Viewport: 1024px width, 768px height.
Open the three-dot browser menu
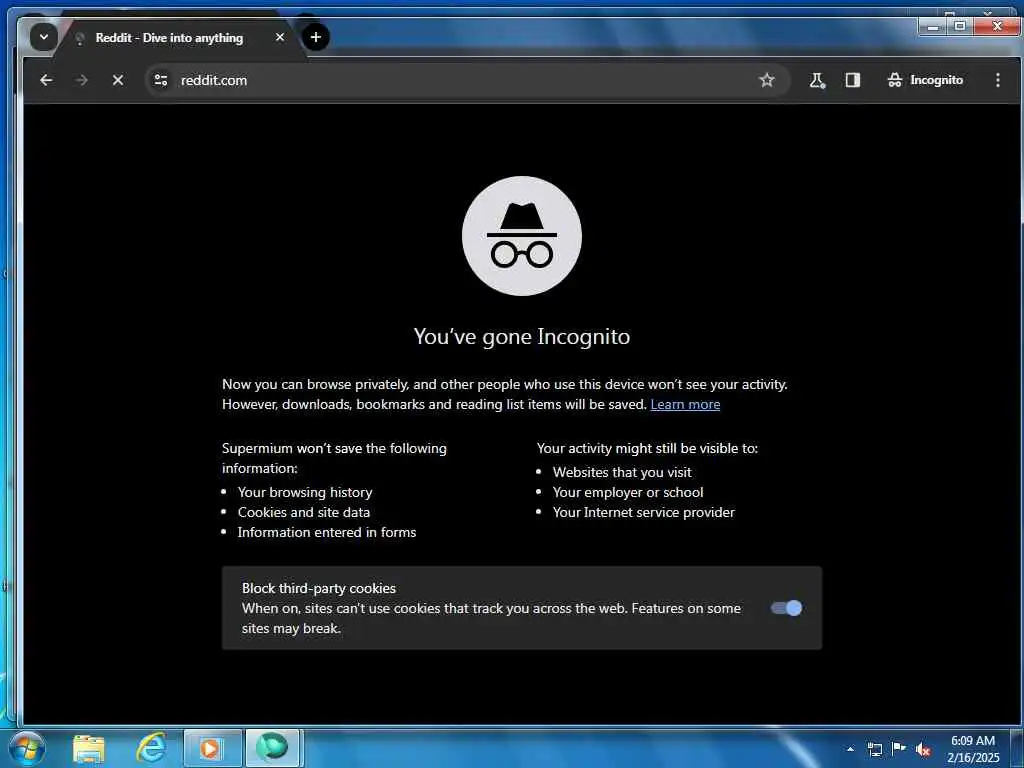997,80
